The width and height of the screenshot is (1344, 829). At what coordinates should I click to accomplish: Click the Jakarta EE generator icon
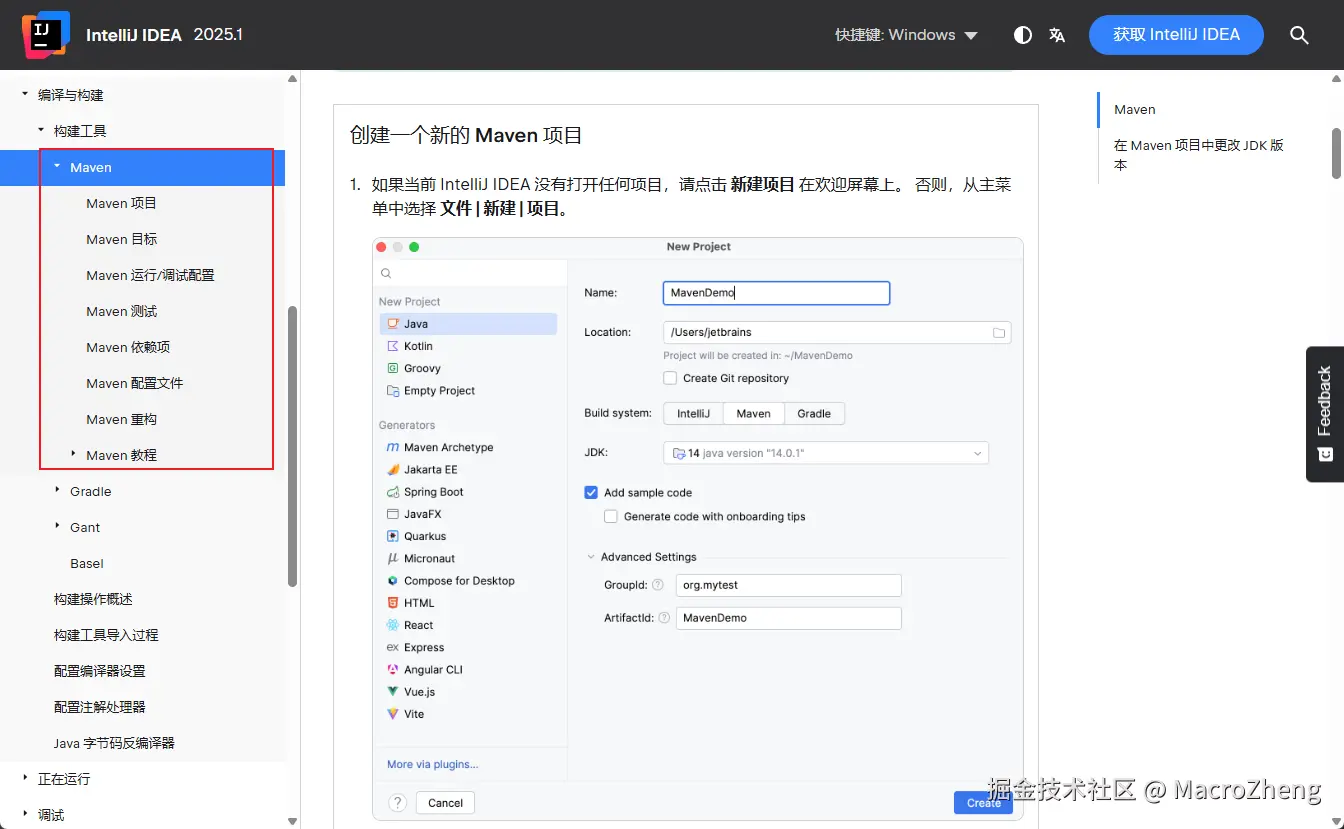click(x=393, y=469)
